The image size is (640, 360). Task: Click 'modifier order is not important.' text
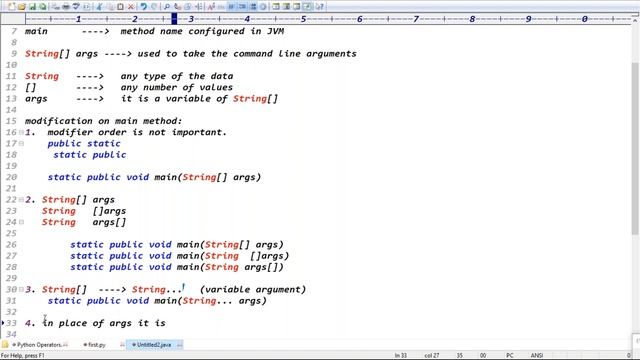(x=137, y=132)
